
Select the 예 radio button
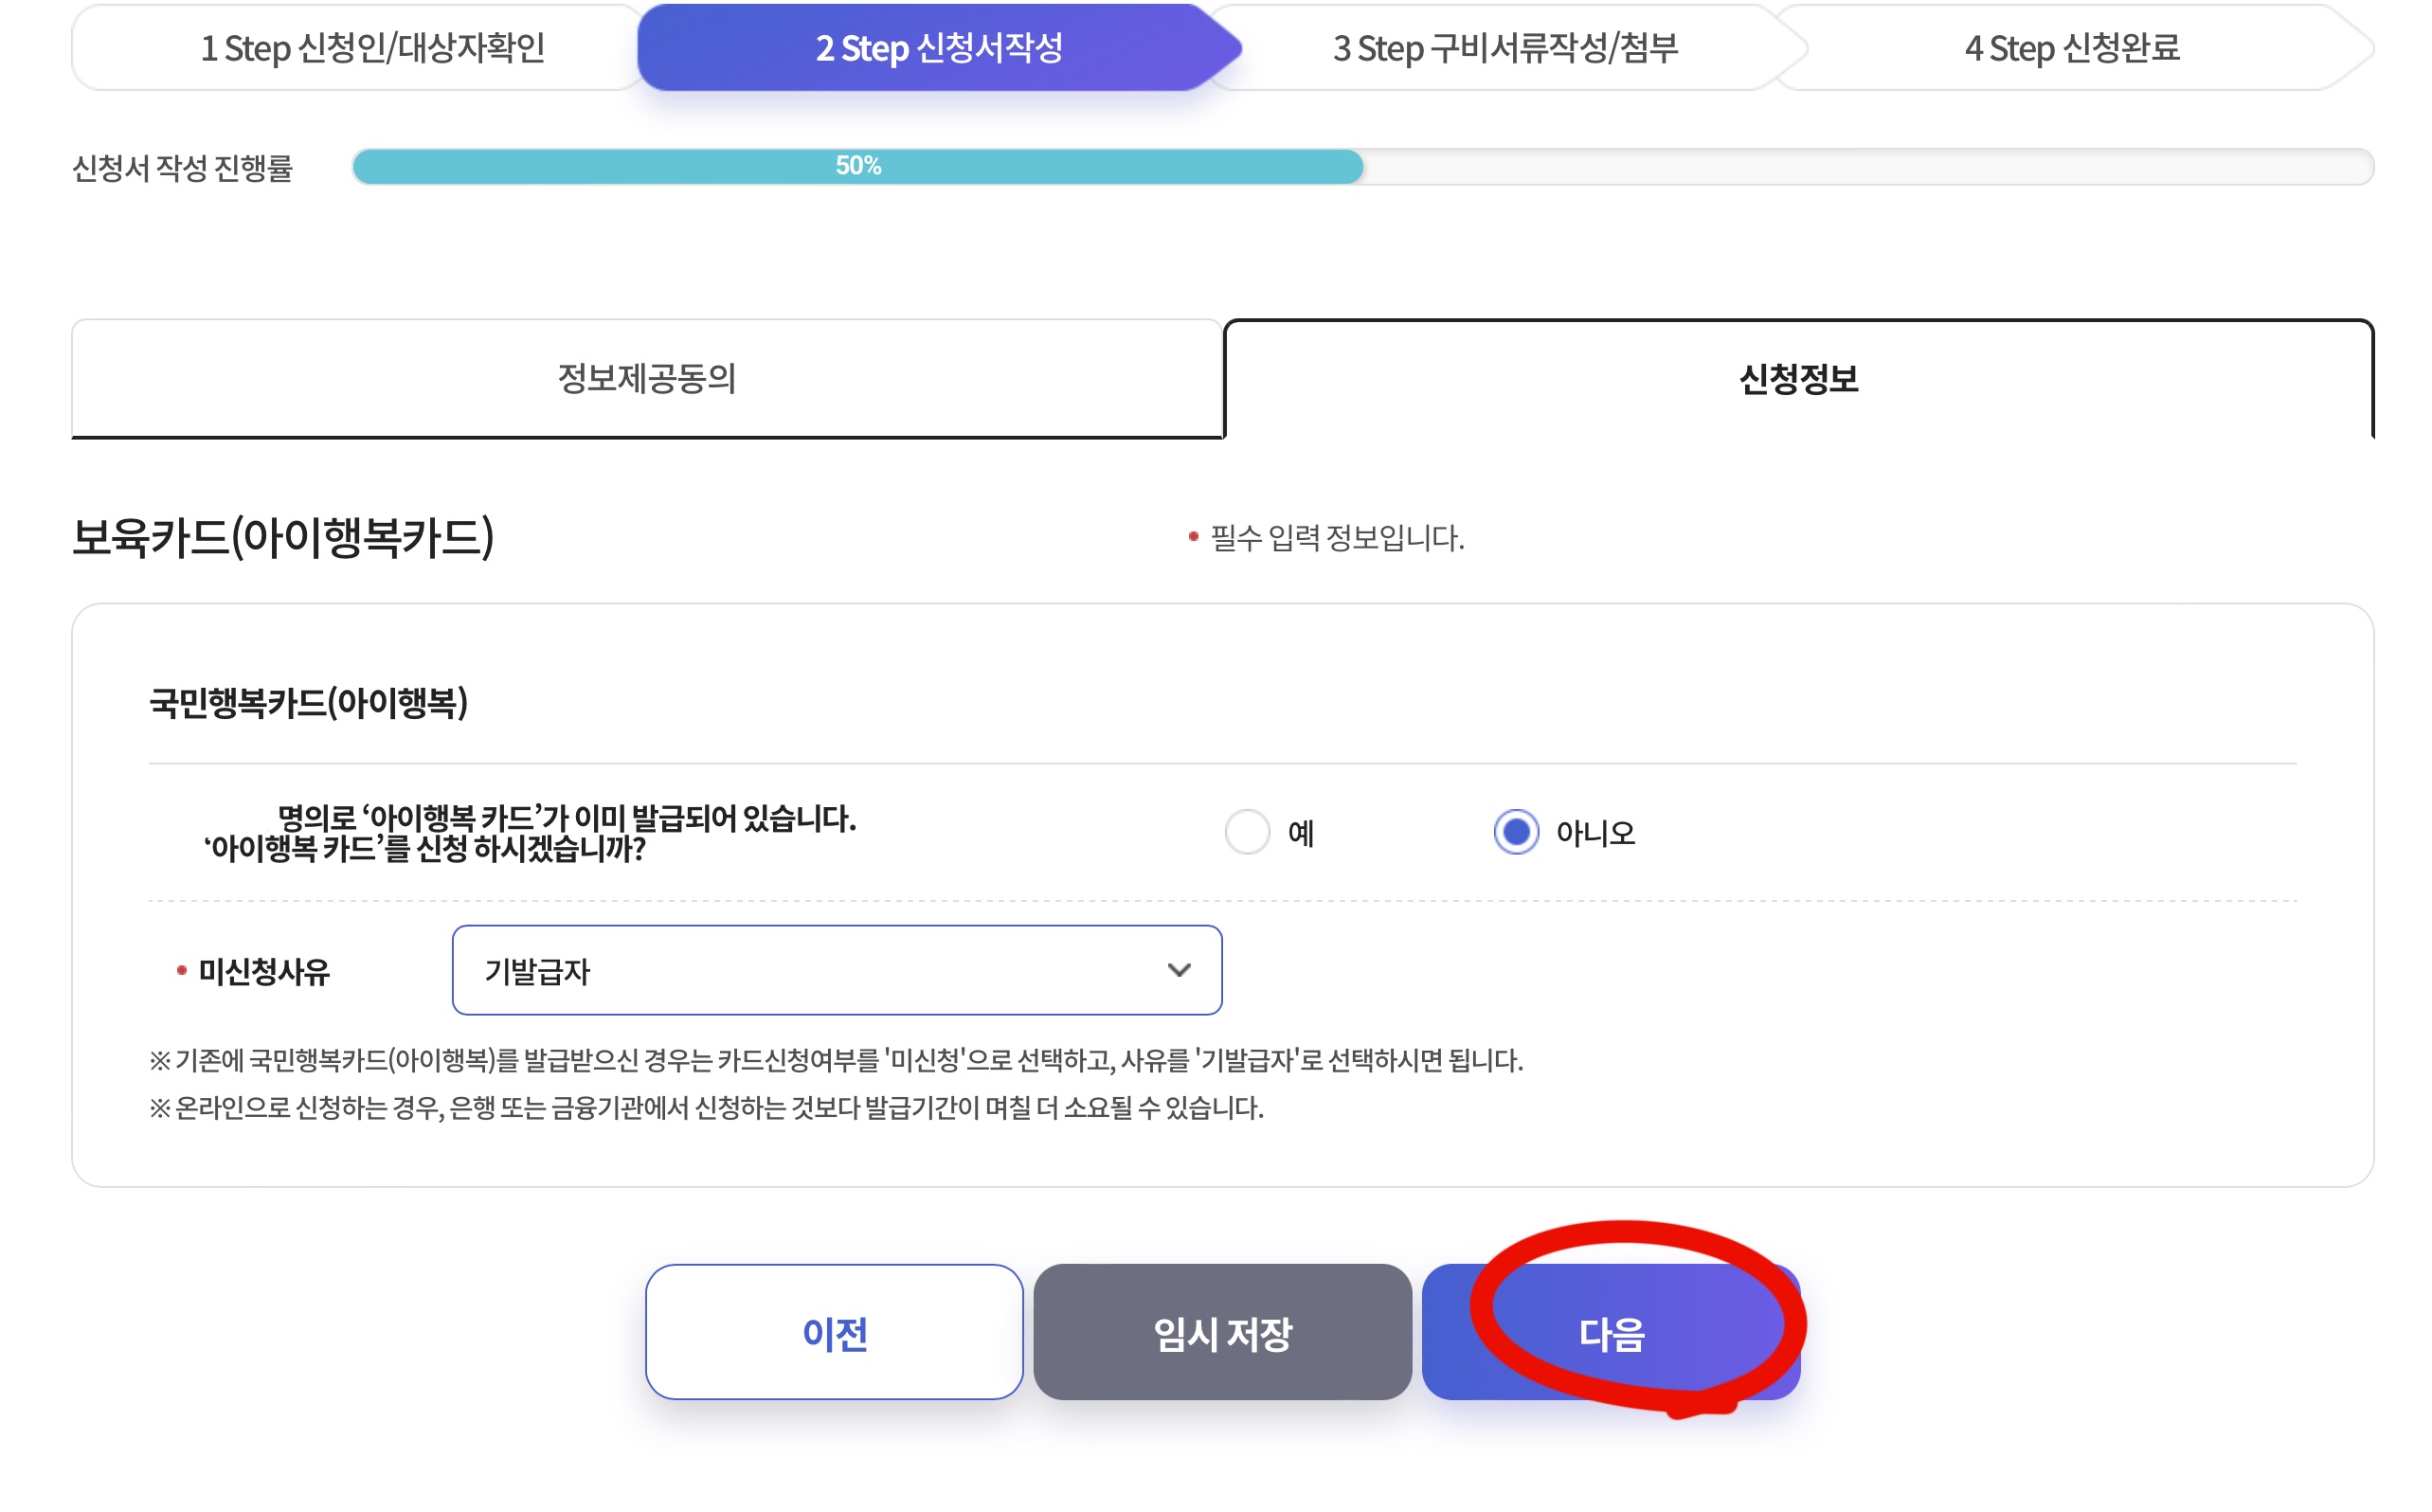[1248, 833]
